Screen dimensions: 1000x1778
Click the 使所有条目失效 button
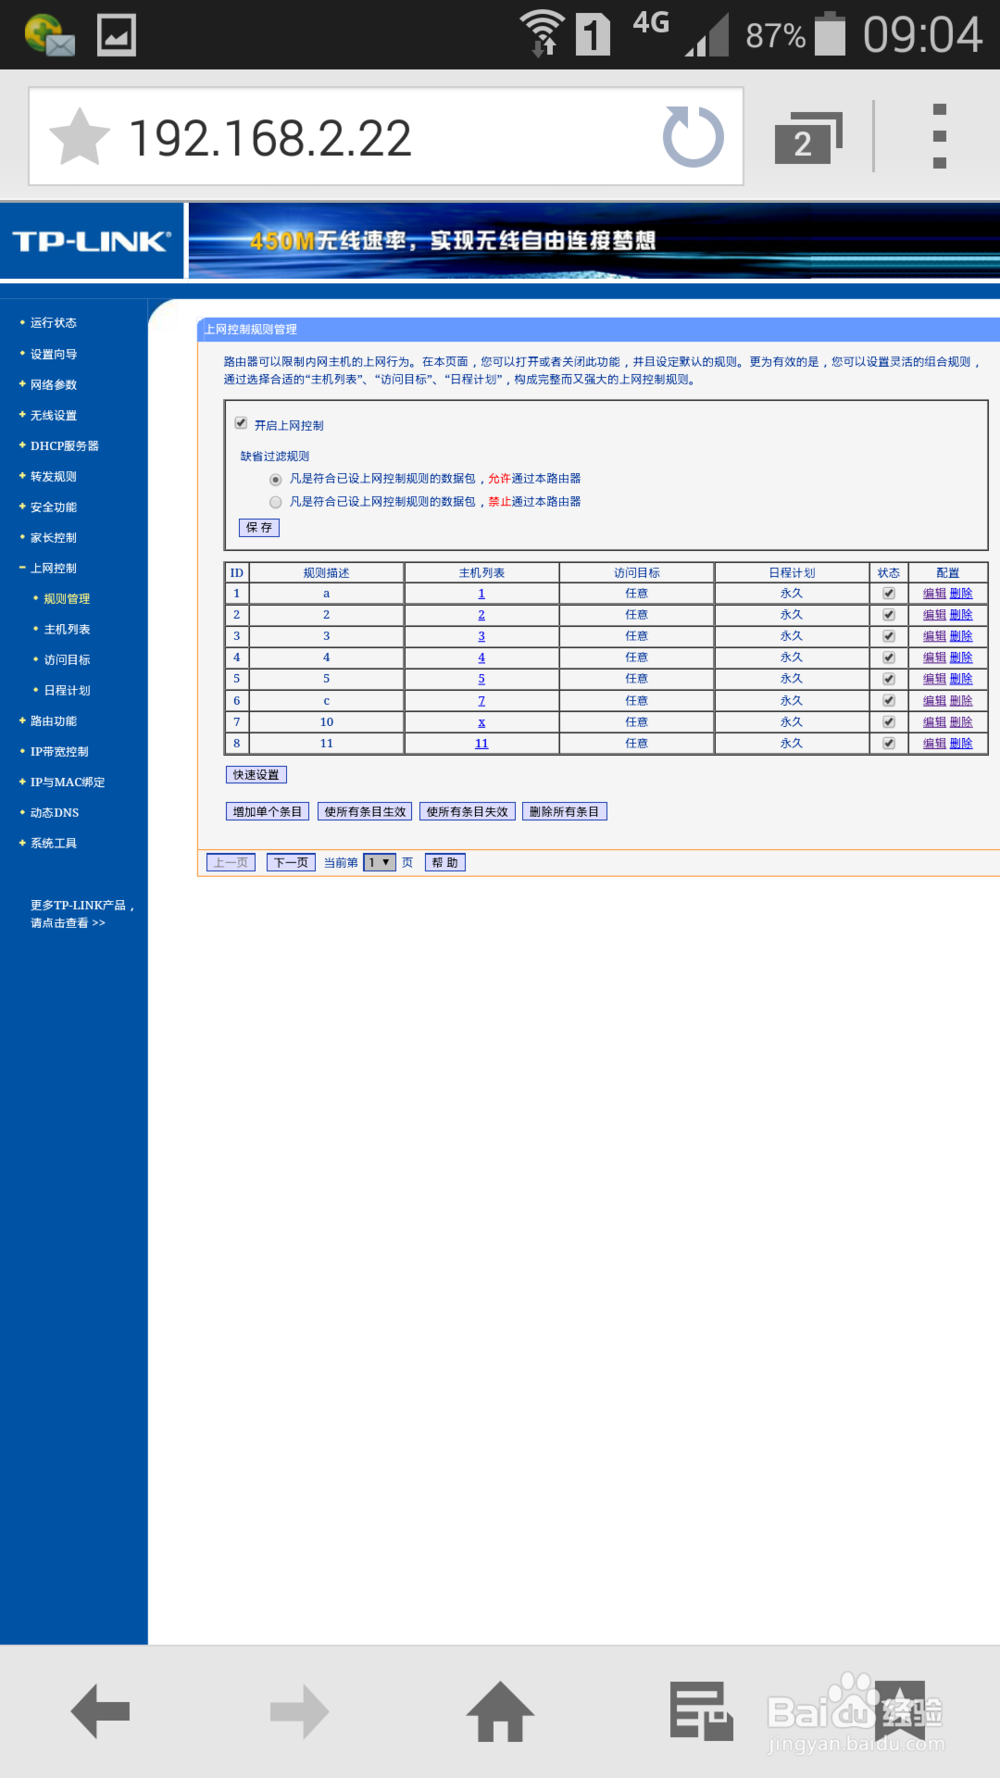467,811
